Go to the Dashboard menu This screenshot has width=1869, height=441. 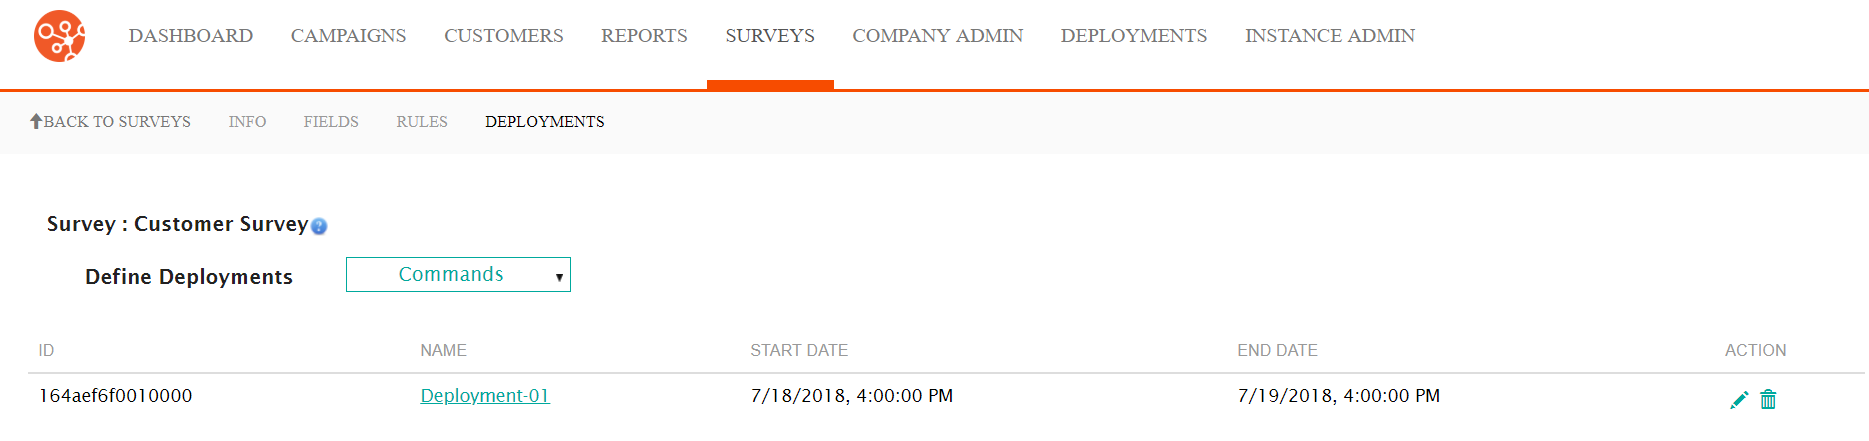pos(191,36)
